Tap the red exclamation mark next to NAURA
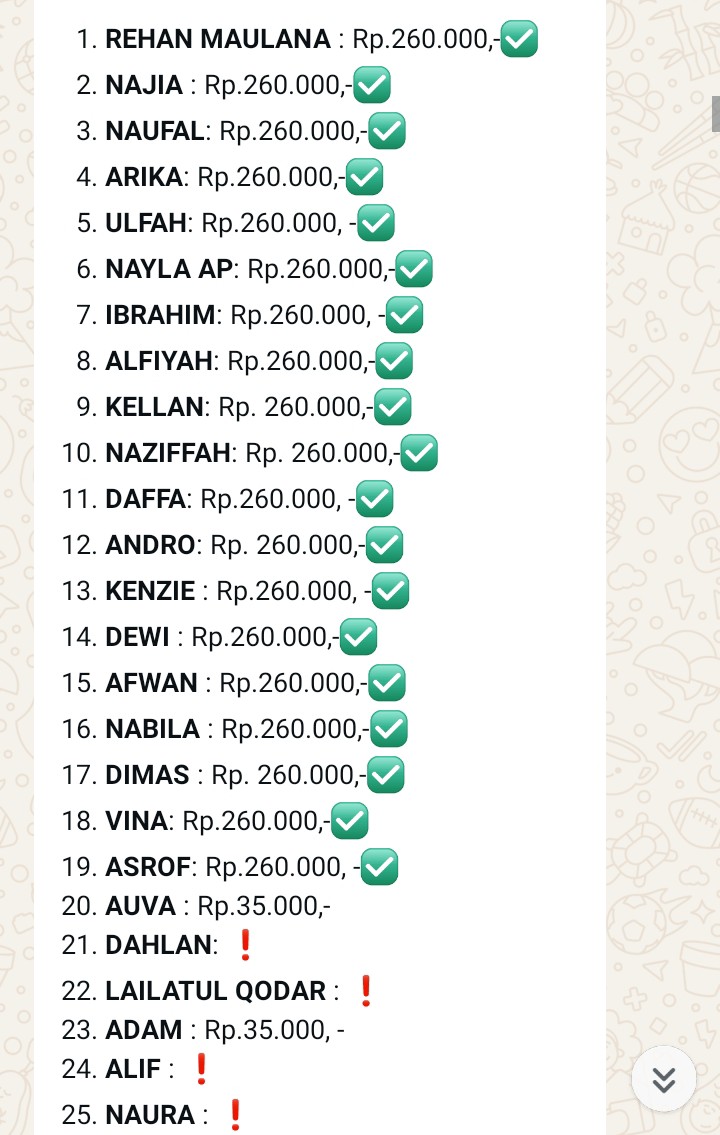Image resolution: width=720 pixels, height=1135 pixels. (x=235, y=1114)
